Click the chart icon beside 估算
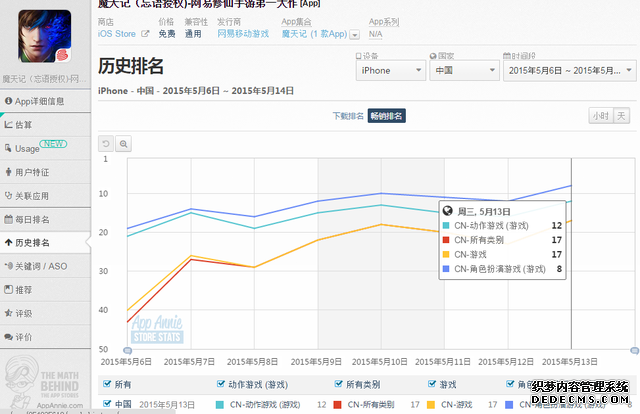 pyautogui.click(x=9, y=125)
